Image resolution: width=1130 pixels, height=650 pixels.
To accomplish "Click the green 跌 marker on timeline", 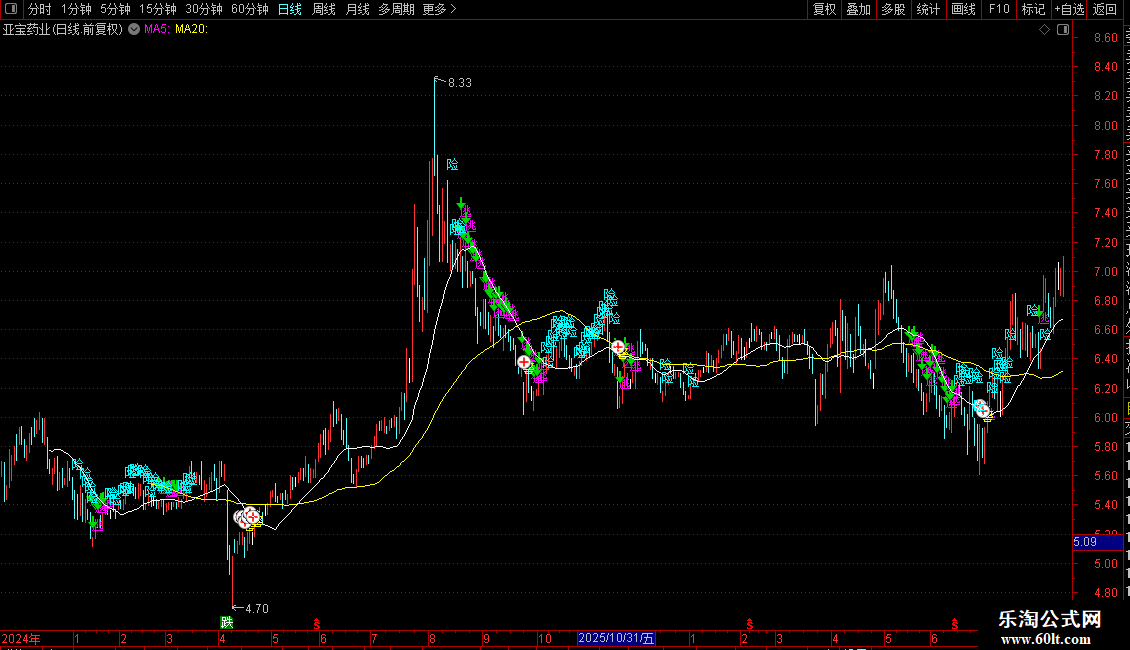I will 227,623.
